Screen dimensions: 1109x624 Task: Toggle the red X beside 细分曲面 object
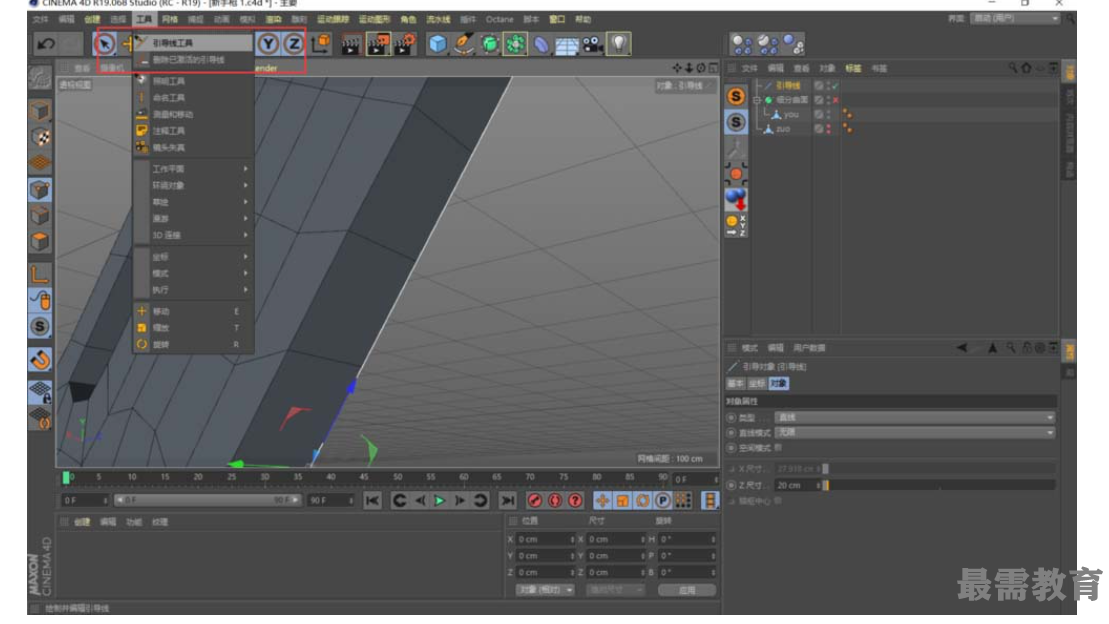click(x=835, y=100)
